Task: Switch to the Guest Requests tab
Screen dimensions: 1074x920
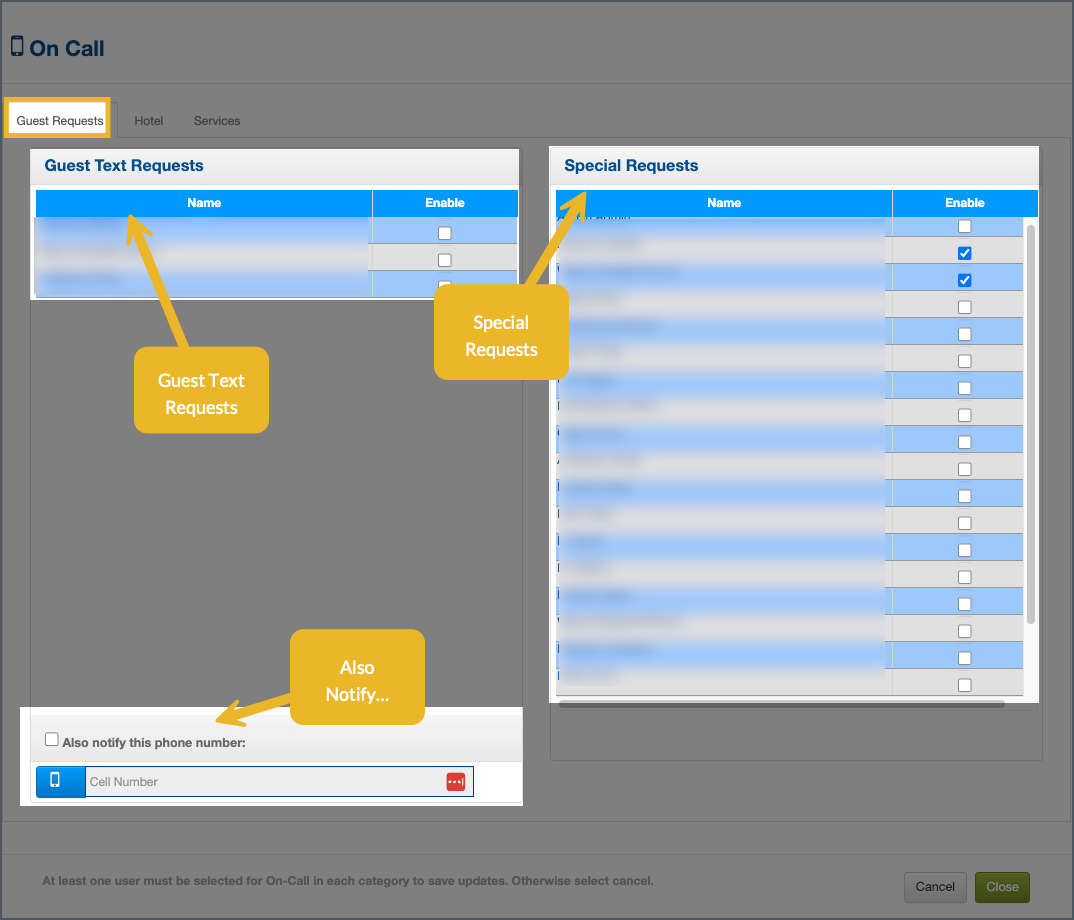Action: 60,120
